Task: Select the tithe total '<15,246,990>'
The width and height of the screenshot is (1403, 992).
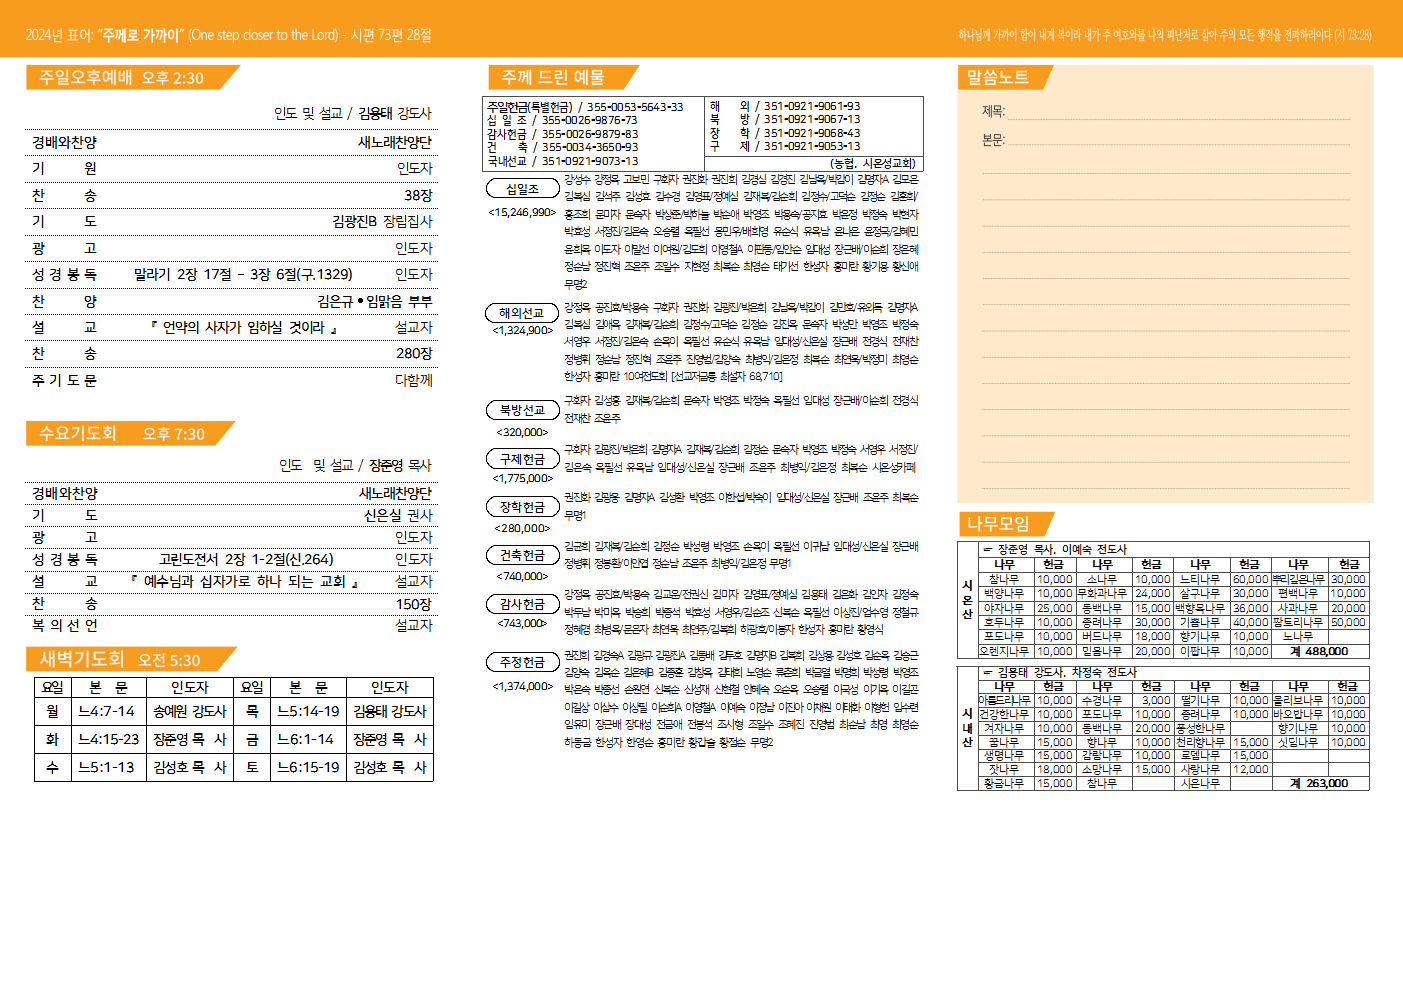Action: [522, 212]
